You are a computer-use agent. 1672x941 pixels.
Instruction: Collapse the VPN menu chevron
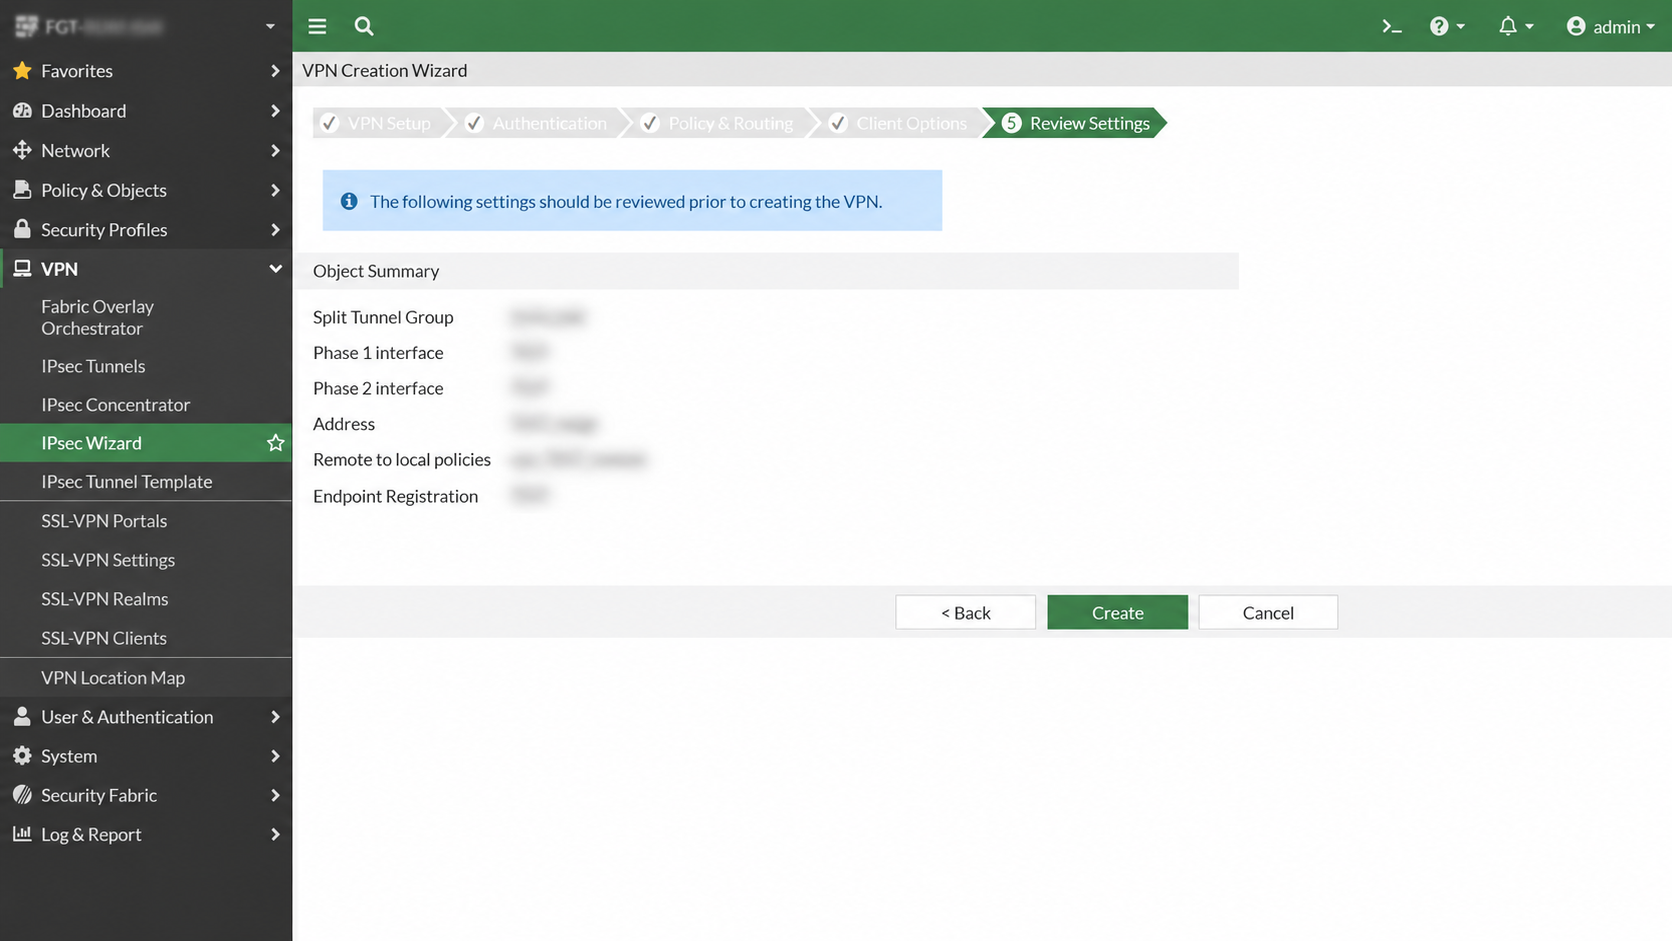[x=275, y=268]
